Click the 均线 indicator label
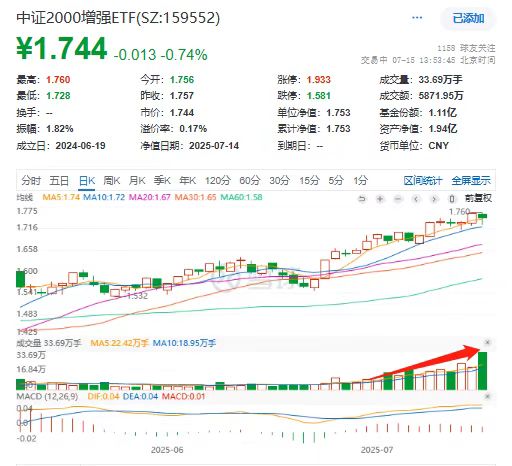 tap(25, 197)
